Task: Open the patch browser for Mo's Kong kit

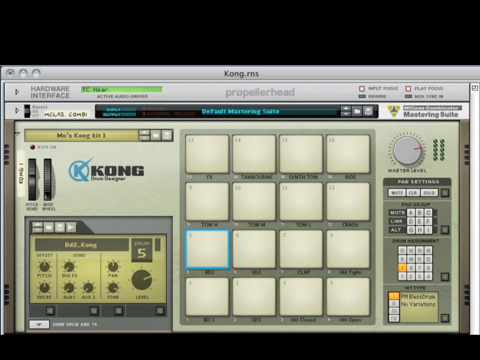Action: point(156,135)
